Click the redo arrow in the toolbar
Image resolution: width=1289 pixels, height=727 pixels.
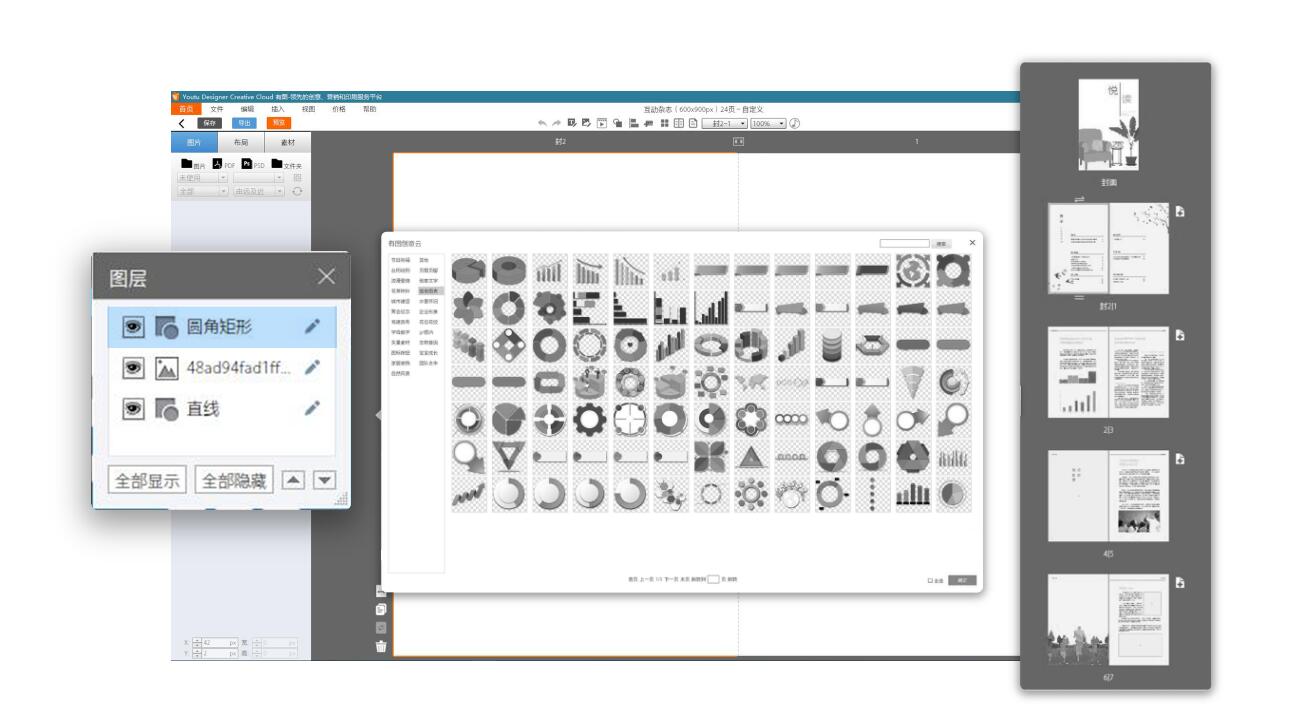556,123
